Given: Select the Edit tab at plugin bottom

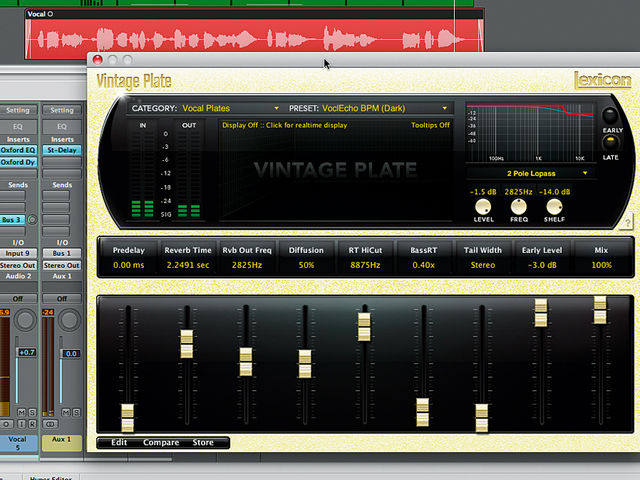Looking at the screenshot, I should point(119,442).
